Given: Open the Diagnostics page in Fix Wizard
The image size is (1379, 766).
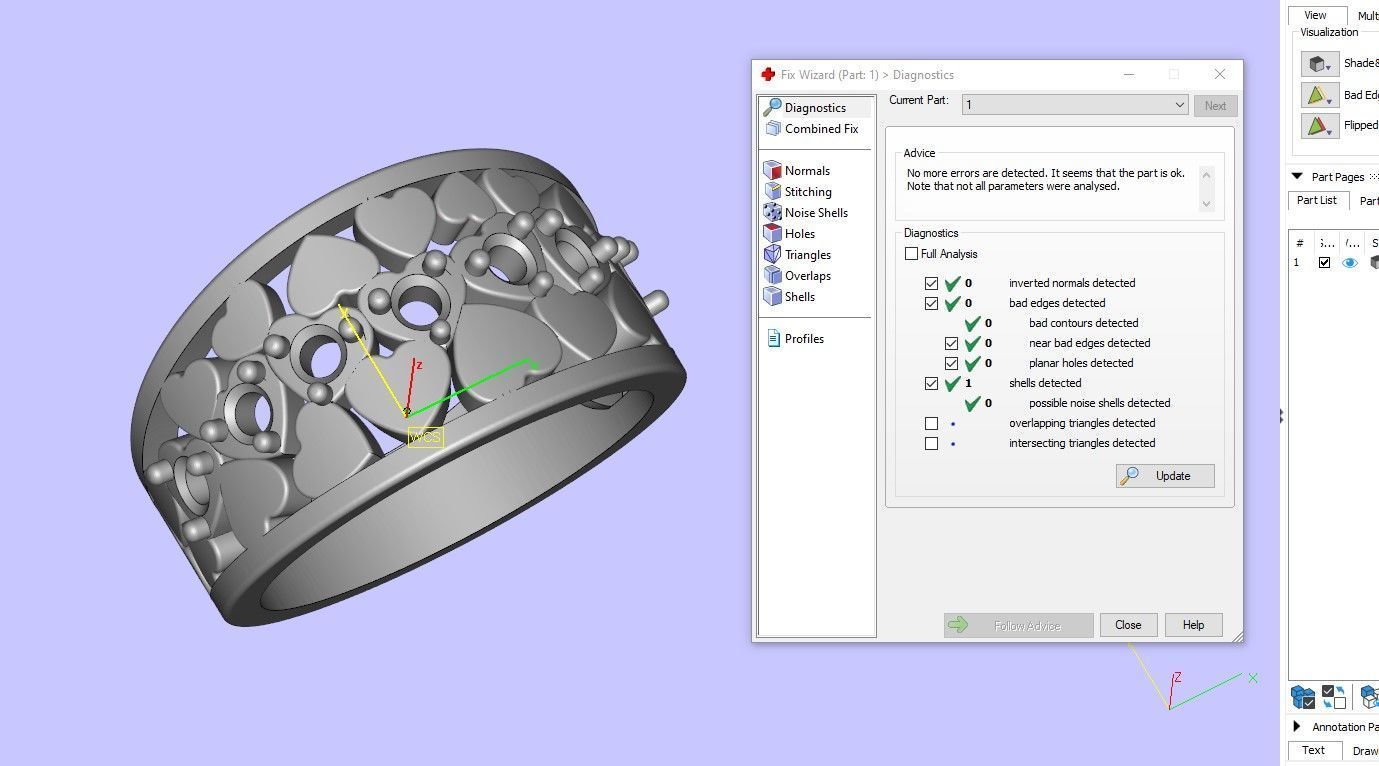Looking at the screenshot, I should [x=815, y=107].
